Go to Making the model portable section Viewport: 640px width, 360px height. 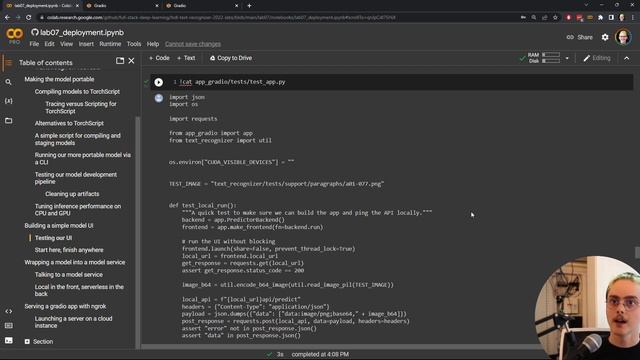pos(59,79)
